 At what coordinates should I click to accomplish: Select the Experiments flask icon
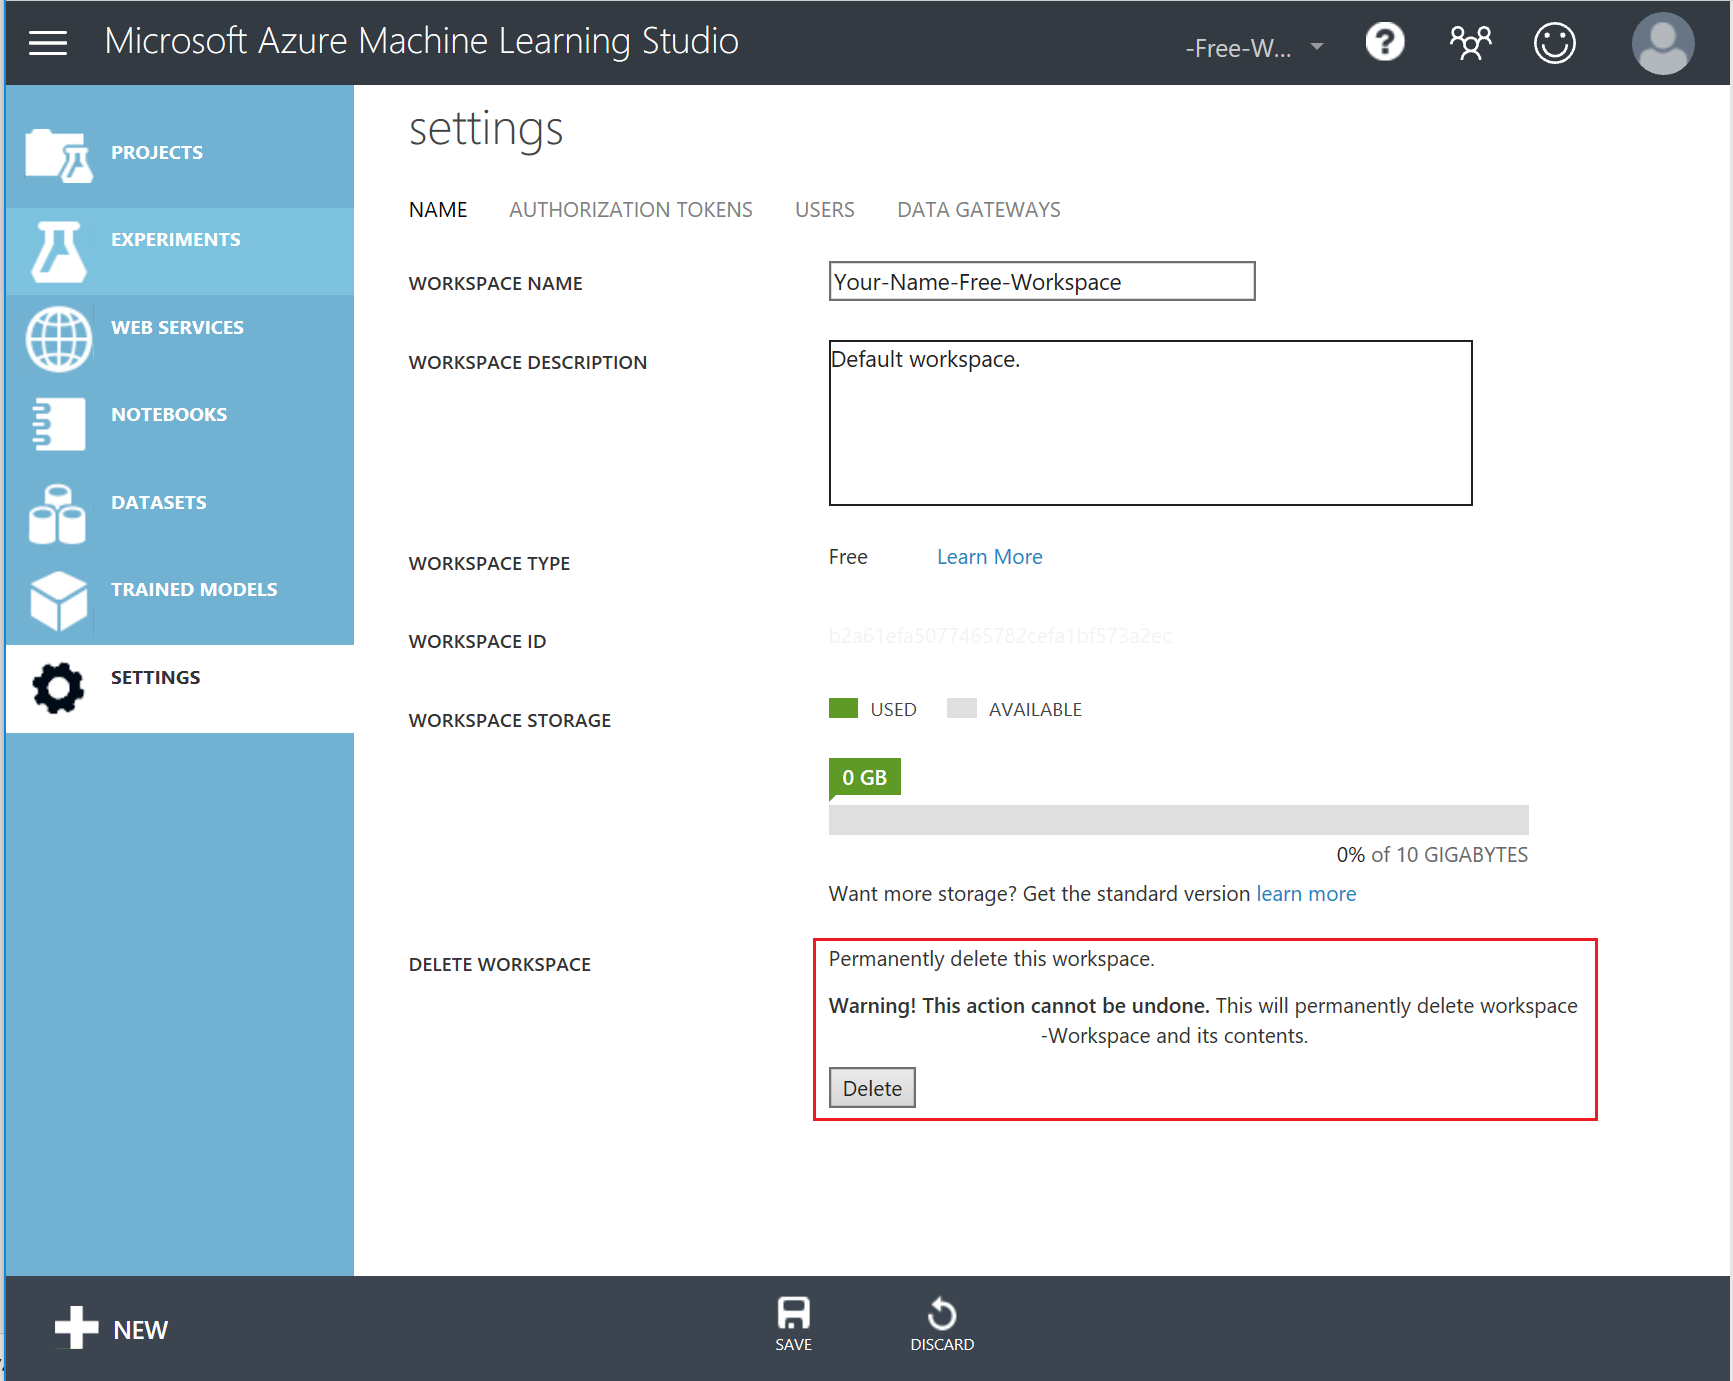(x=57, y=251)
